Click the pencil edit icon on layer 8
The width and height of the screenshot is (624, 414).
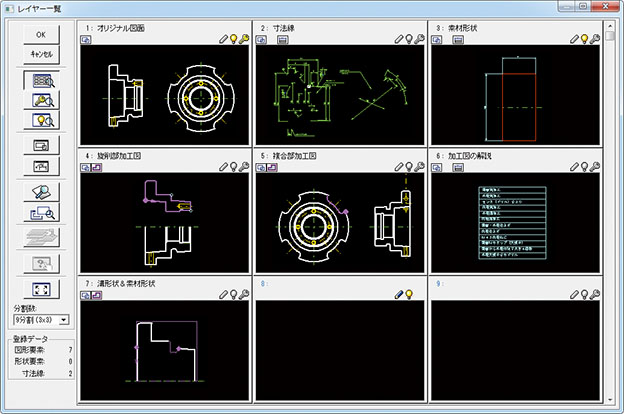(399, 296)
